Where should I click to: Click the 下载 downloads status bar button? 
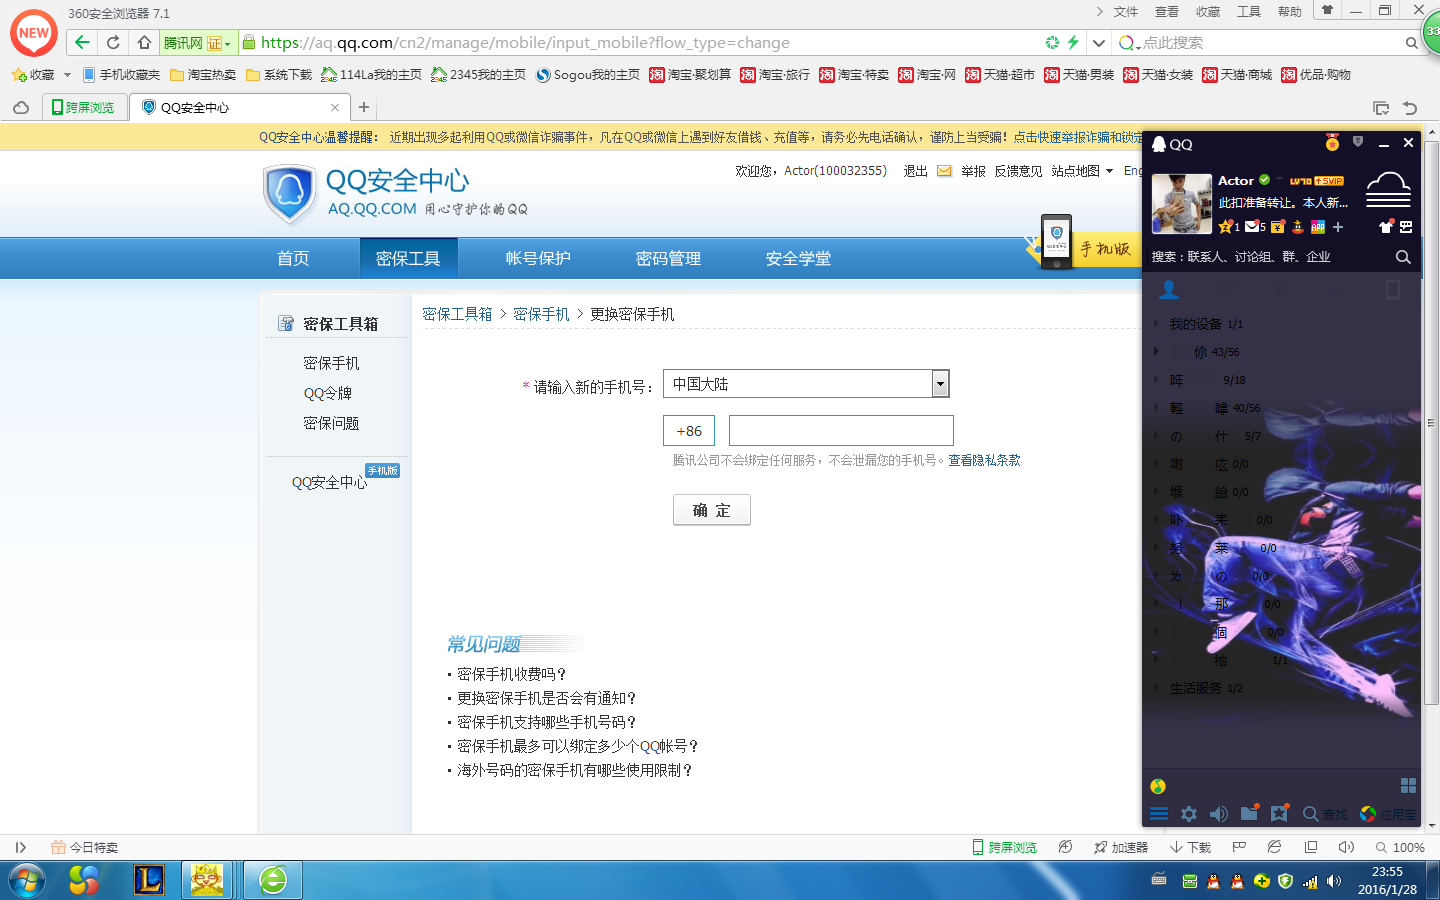coord(1191,847)
